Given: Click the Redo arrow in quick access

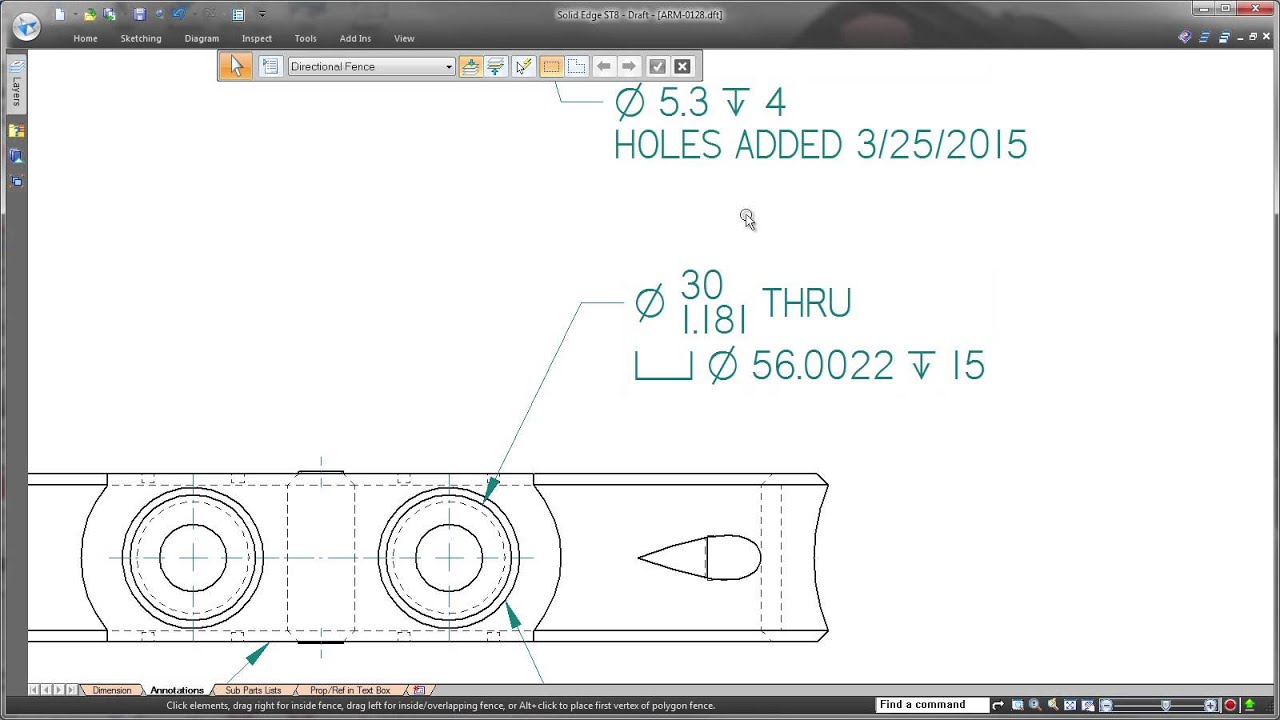Looking at the screenshot, I should [x=210, y=14].
